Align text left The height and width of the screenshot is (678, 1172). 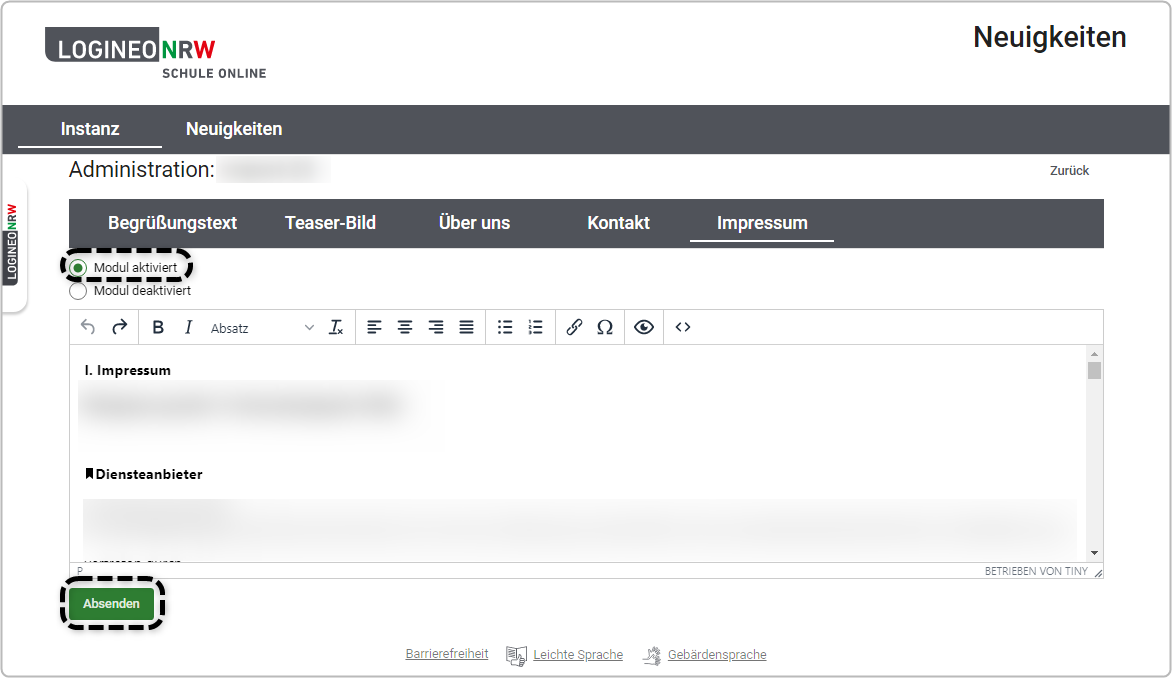[x=374, y=327]
